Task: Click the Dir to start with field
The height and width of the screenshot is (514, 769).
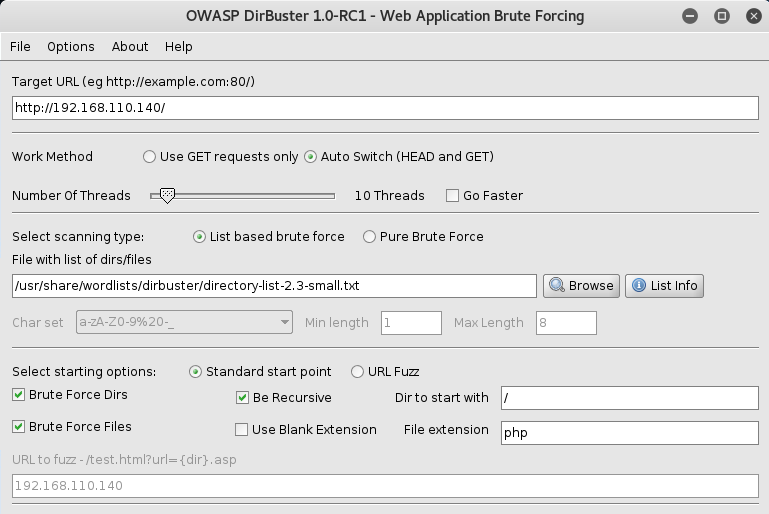Action: click(630, 398)
